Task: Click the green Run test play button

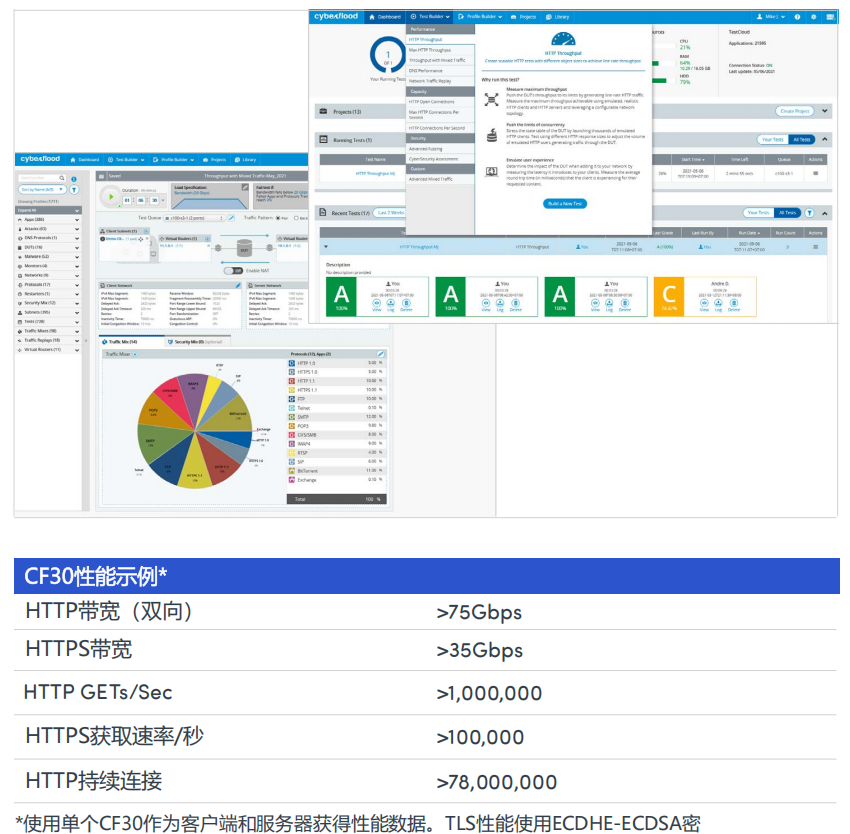Action: (112, 198)
